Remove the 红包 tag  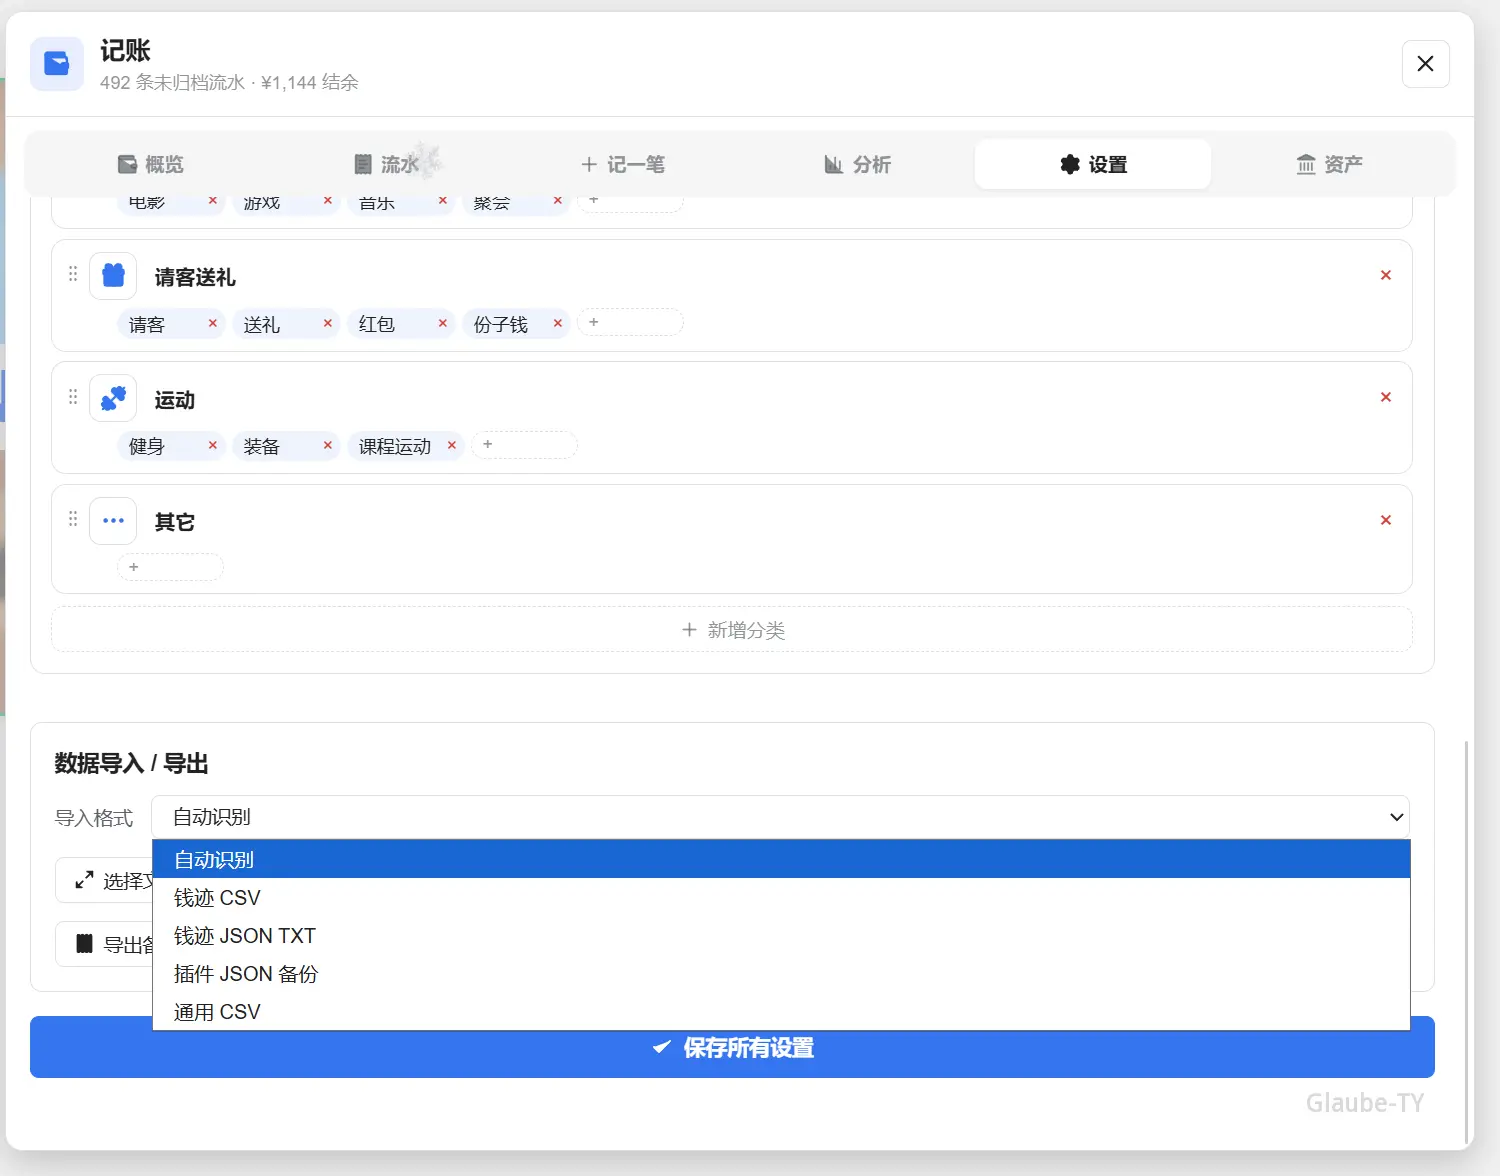(x=443, y=323)
